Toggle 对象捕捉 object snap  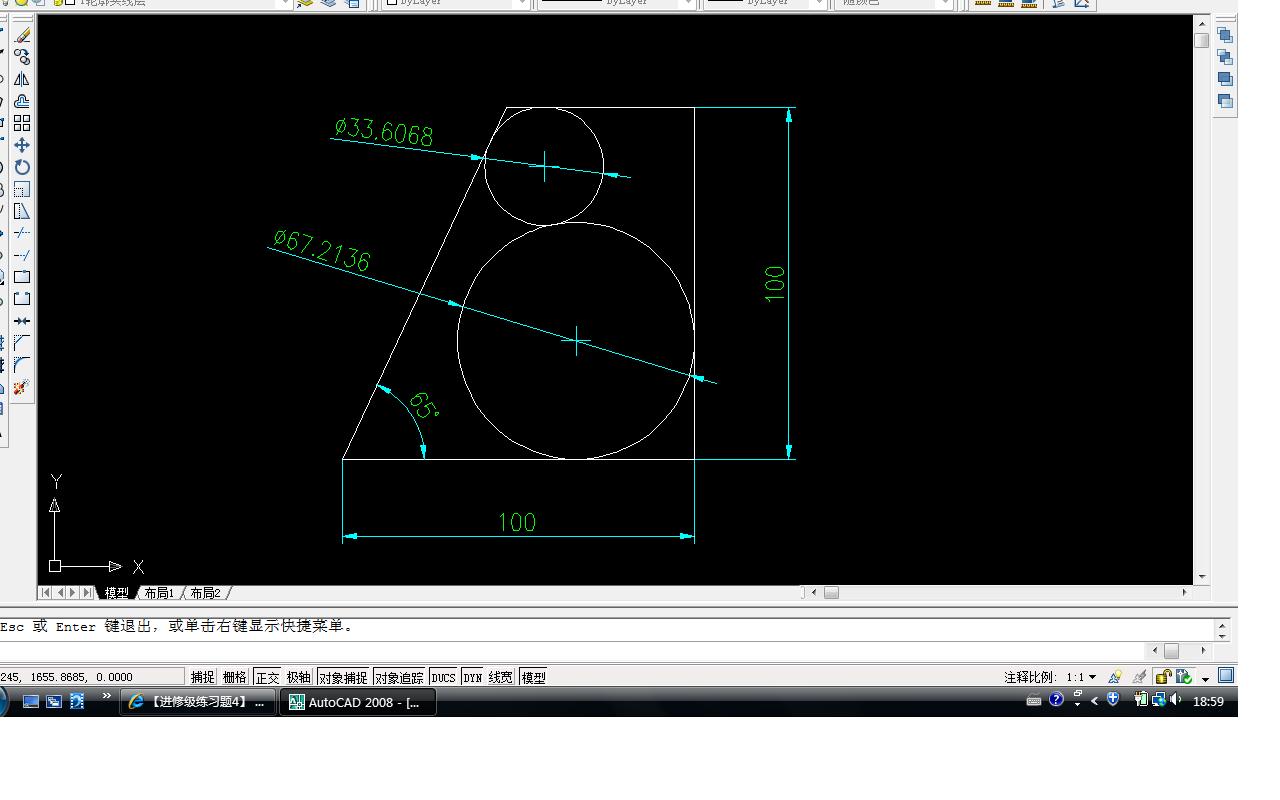point(343,677)
